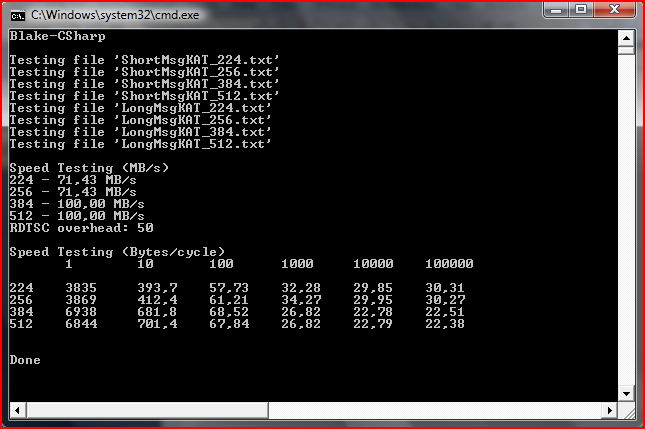The width and height of the screenshot is (645, 429).
Task: Click the '256 - 71,43 MB/s' line
Action: click(x=73, y=192)
